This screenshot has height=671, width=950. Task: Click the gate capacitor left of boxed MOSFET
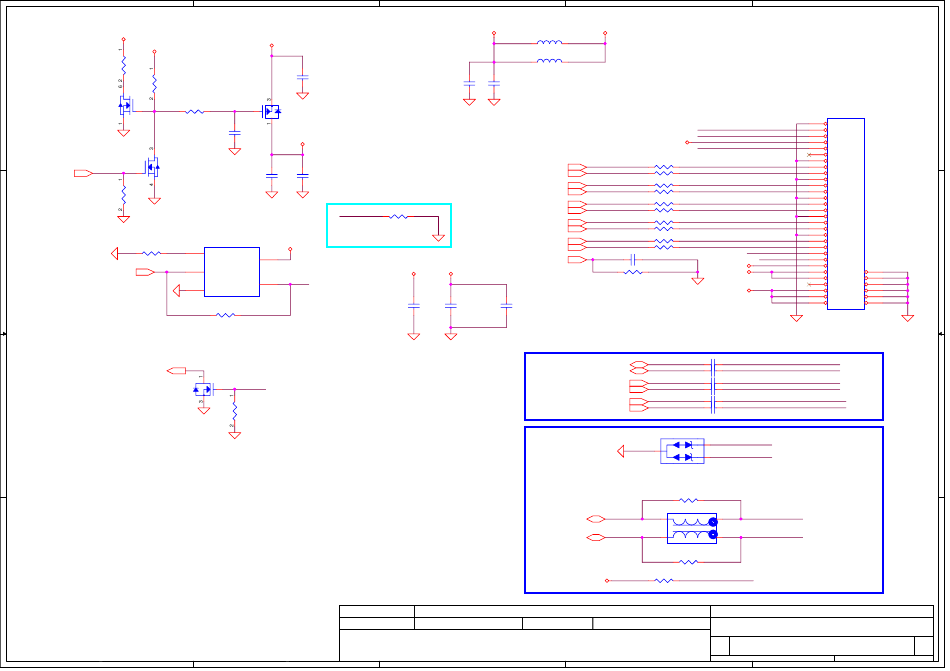(234, 132)
